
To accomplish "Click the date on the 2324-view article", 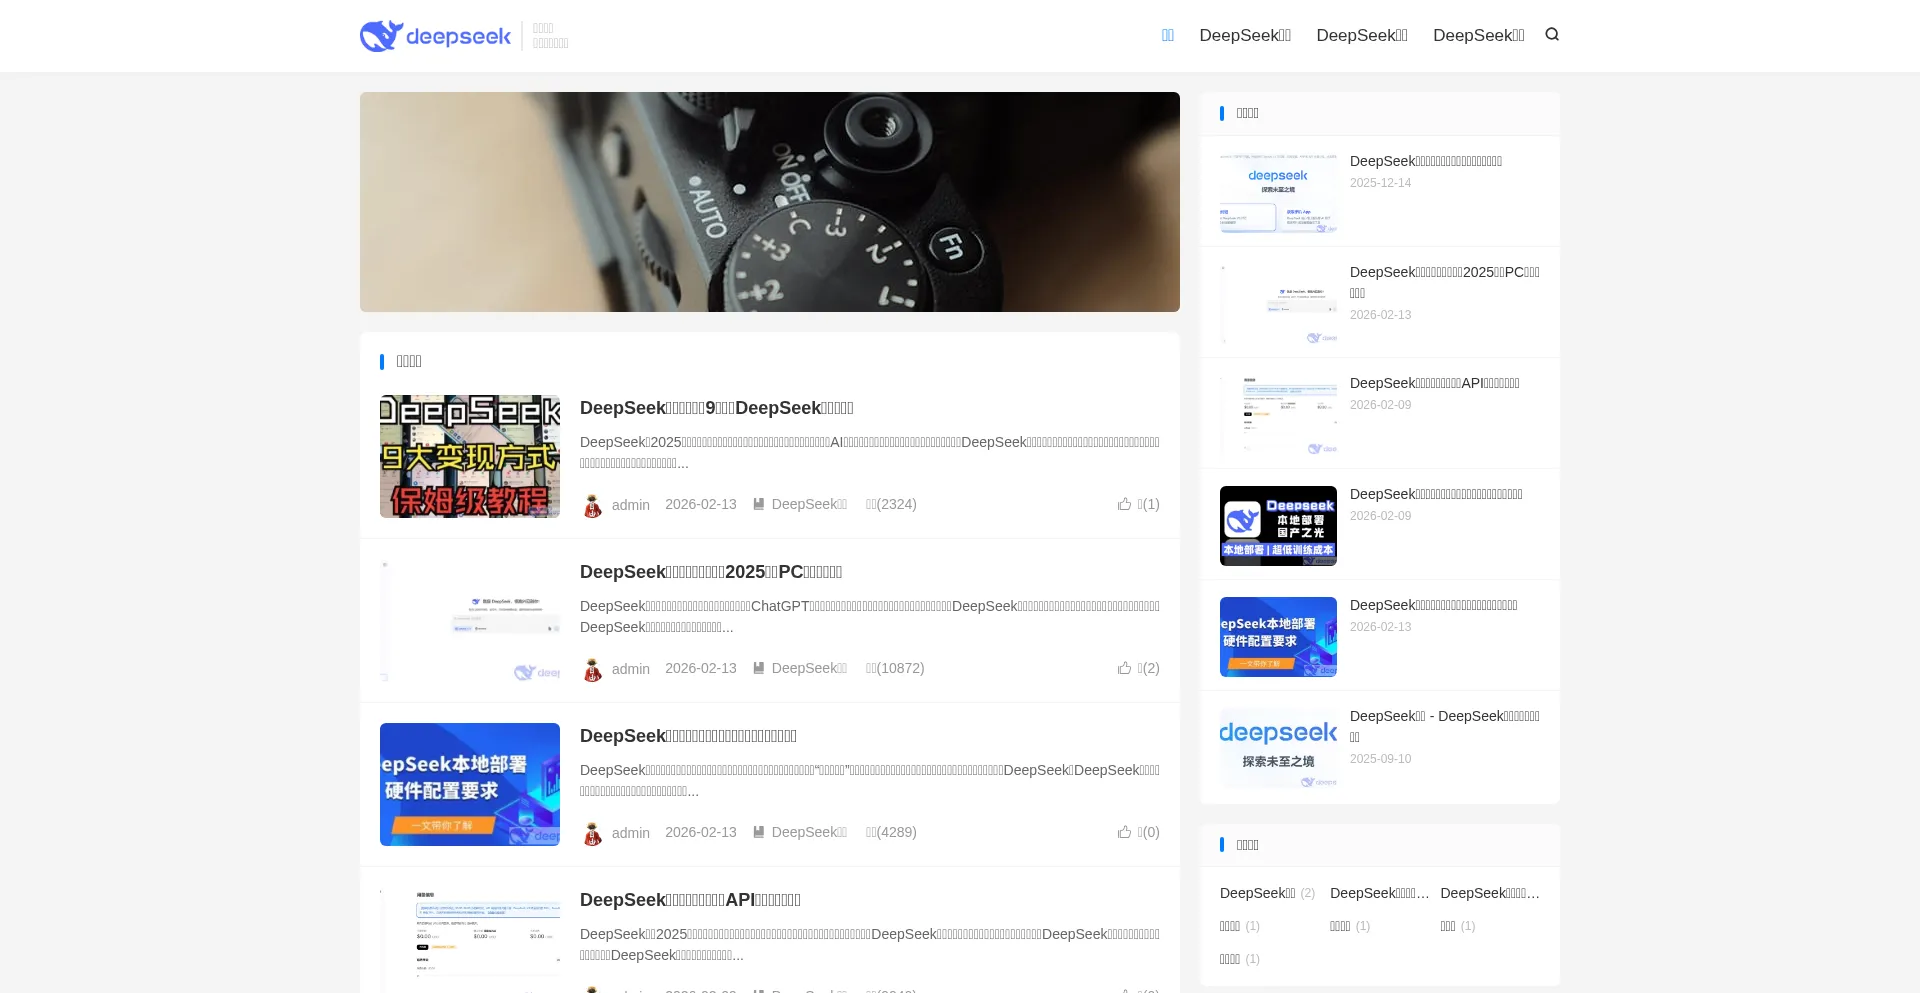I will point(701,504).
